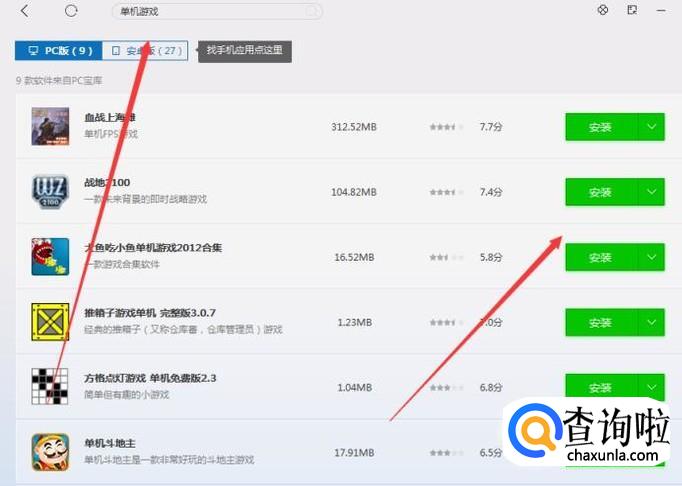Click the 16.52MB size text

[x=354, y=257]
